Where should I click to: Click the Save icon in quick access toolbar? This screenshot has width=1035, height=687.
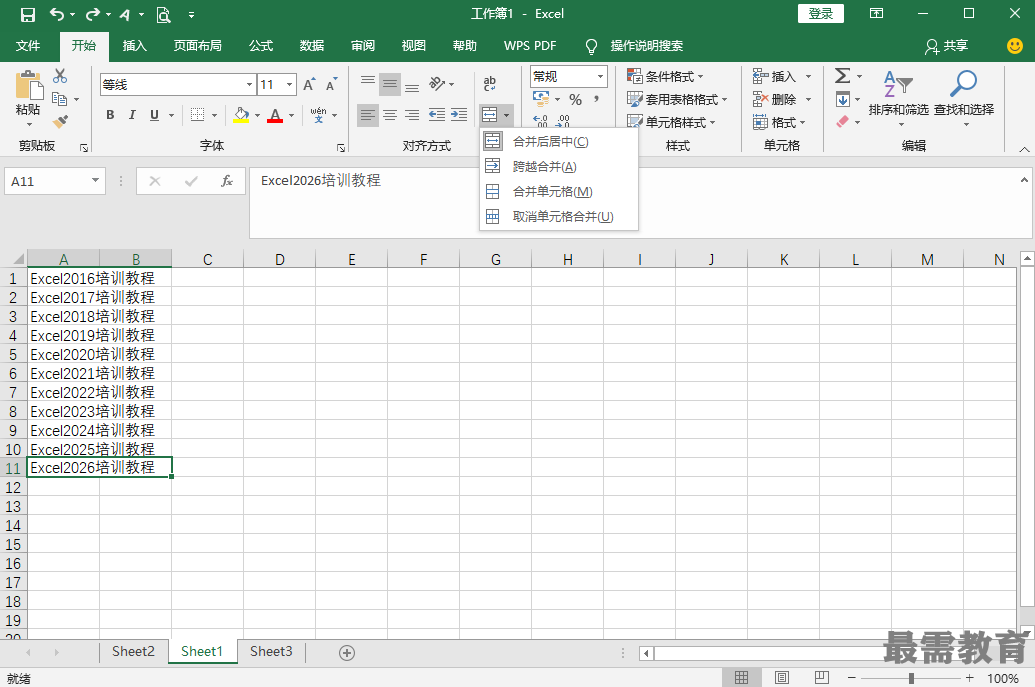28,15
